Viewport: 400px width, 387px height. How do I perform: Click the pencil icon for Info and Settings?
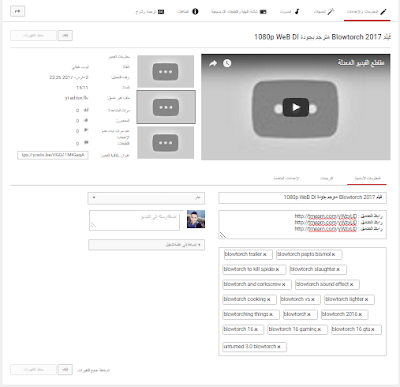click(x=384, y=12)
